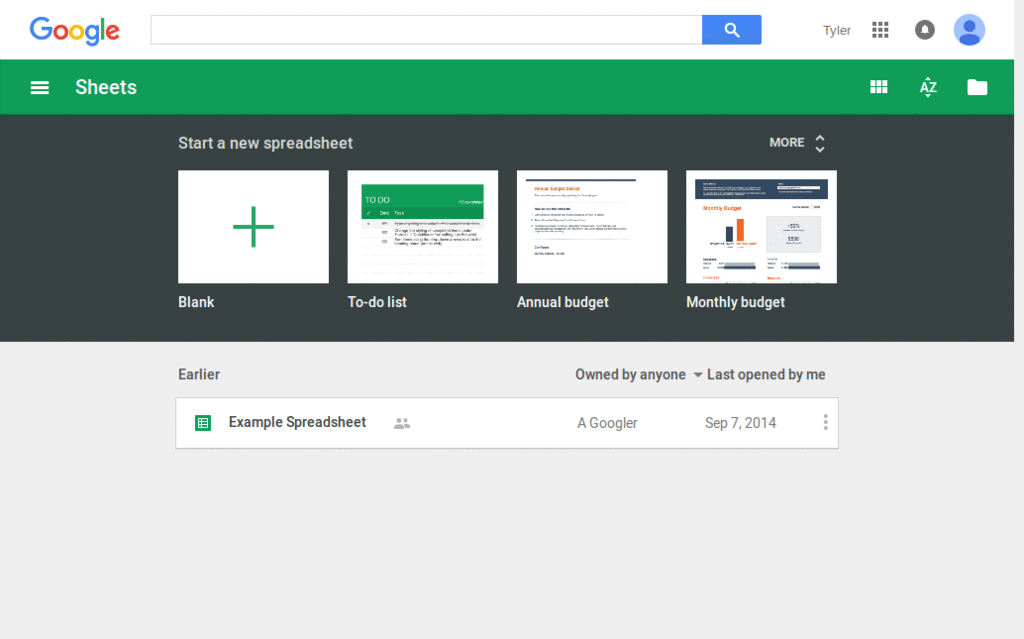Open the Google apps grid
Screen dimensions: 1024x639
coord(880,30)
